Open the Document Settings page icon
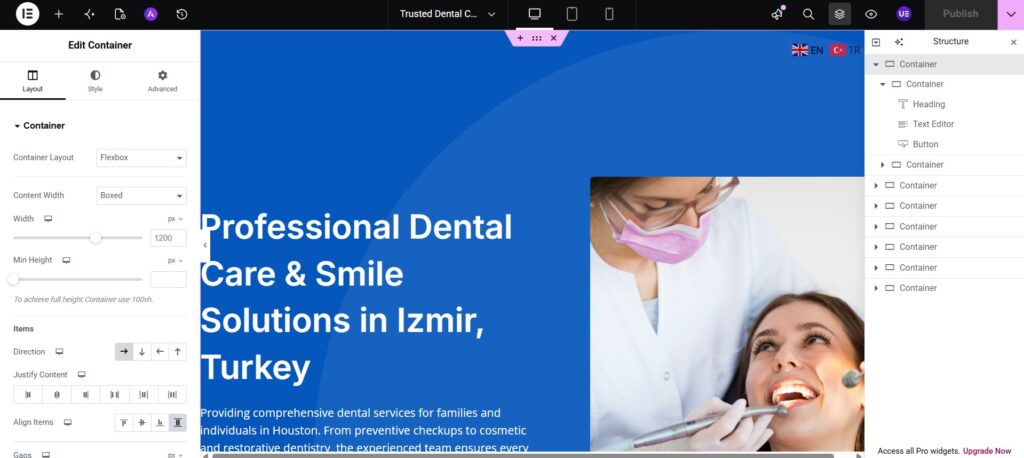 point(120,14)
